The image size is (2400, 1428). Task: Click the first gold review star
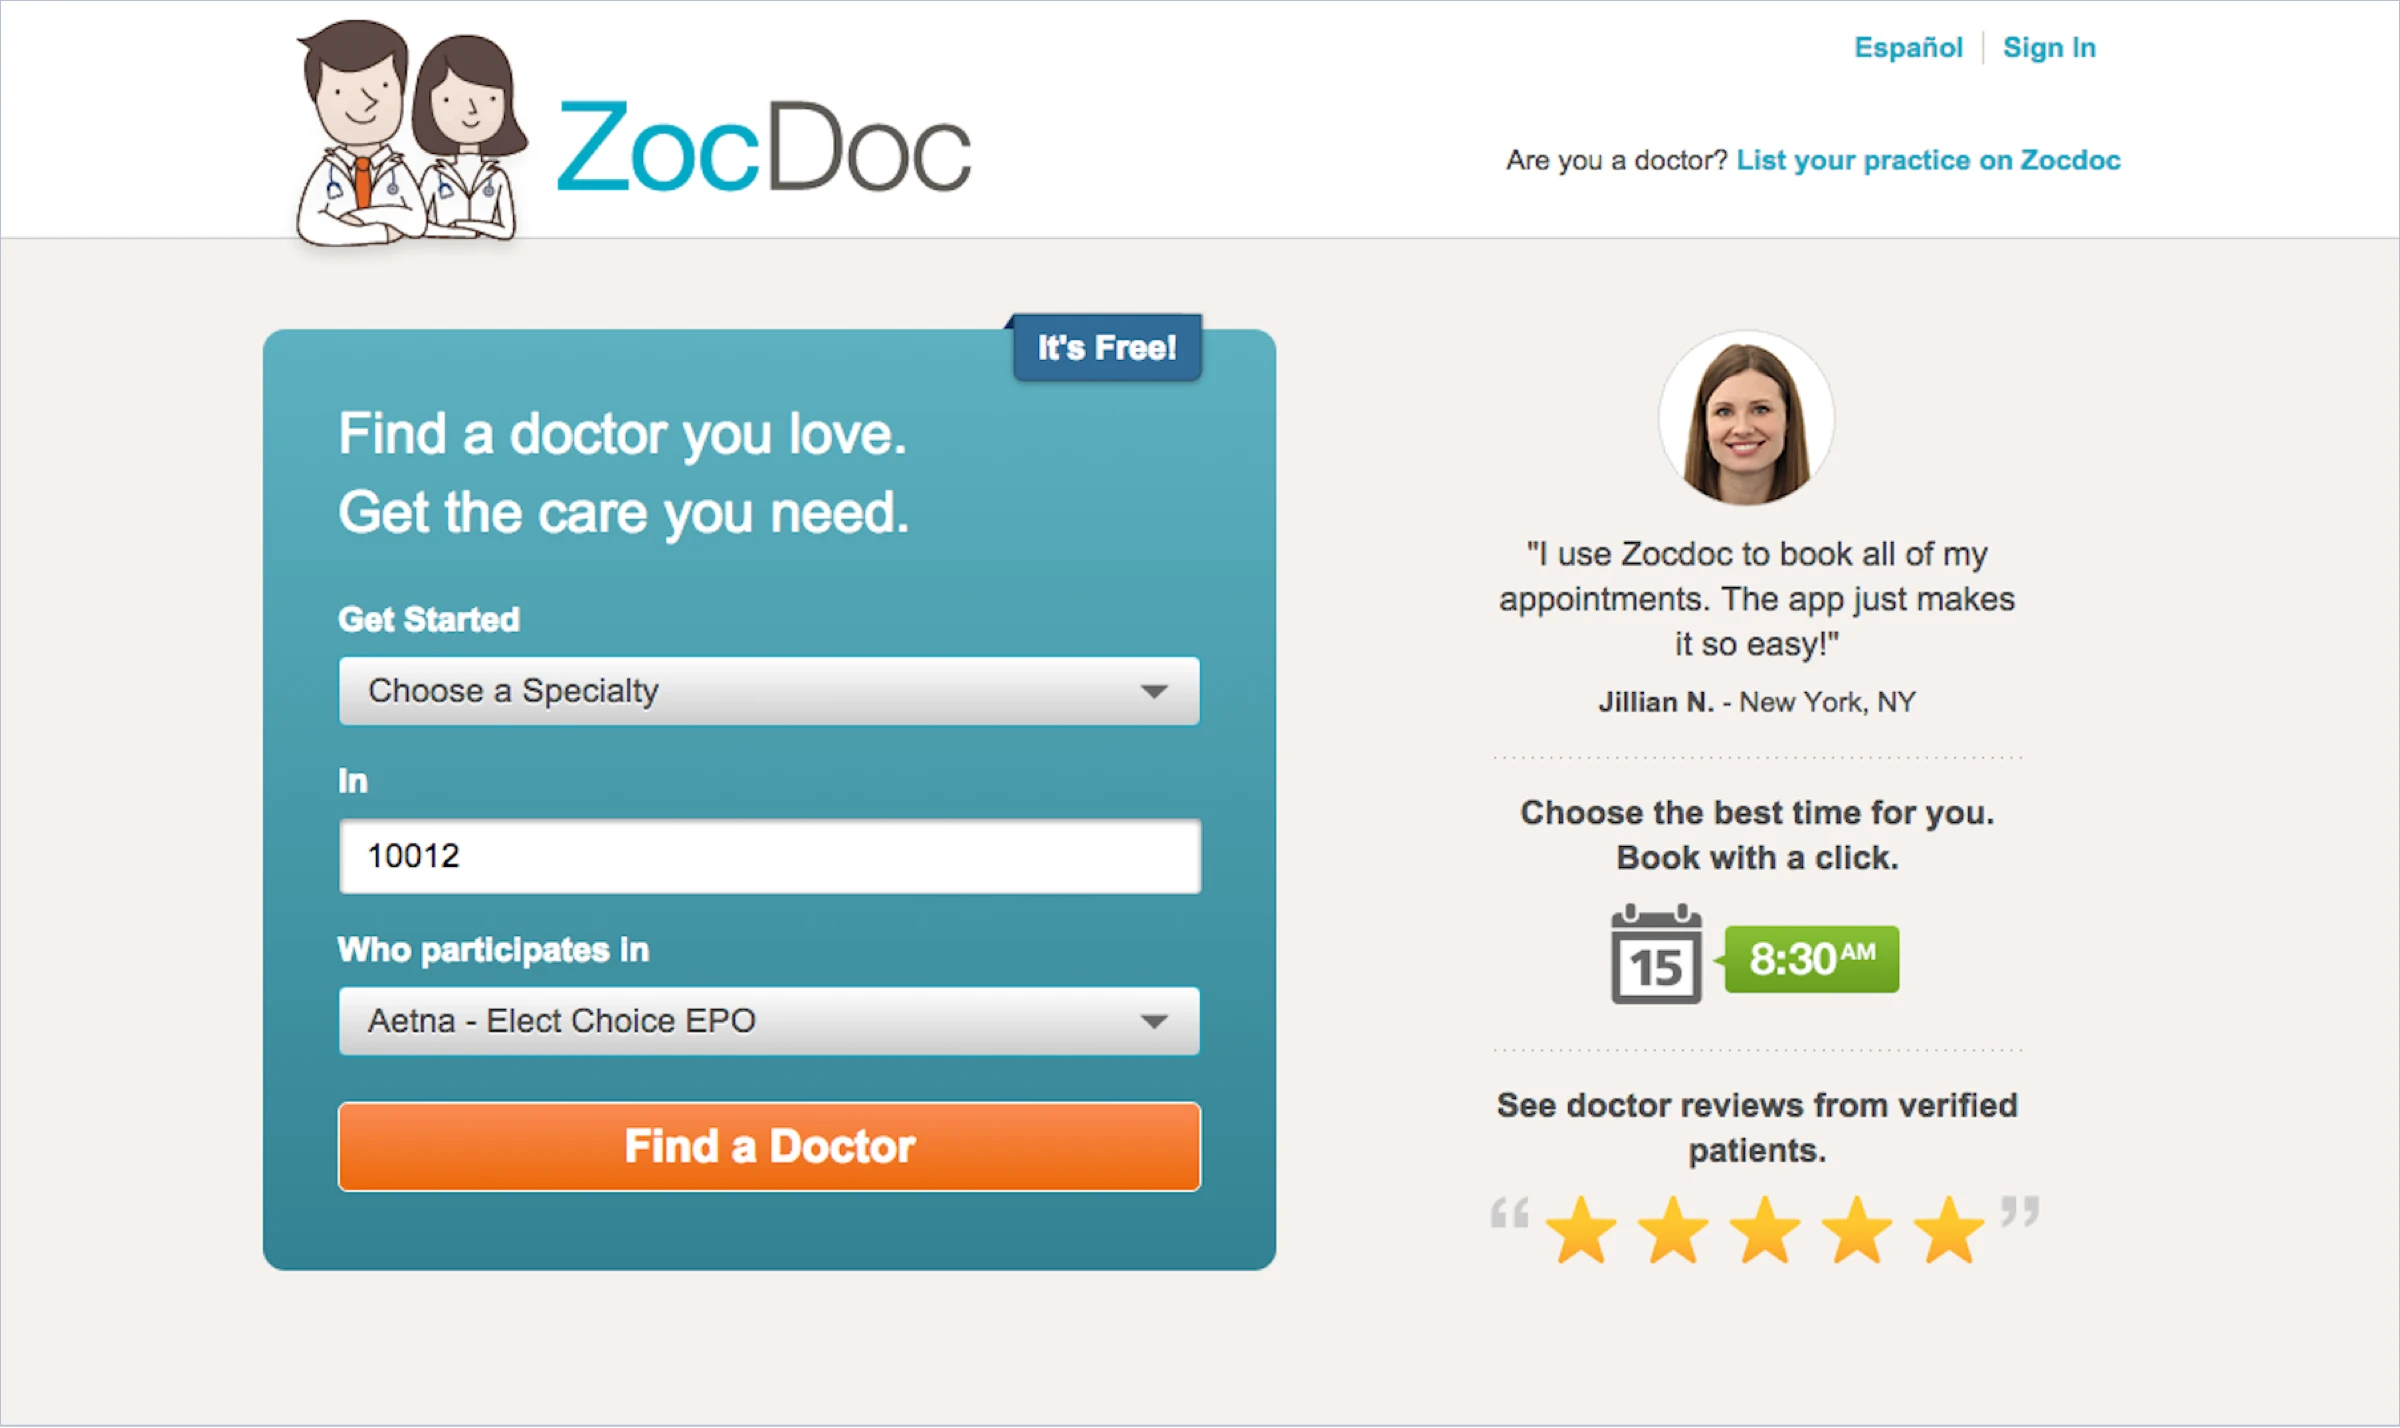click(1581, 1230)
